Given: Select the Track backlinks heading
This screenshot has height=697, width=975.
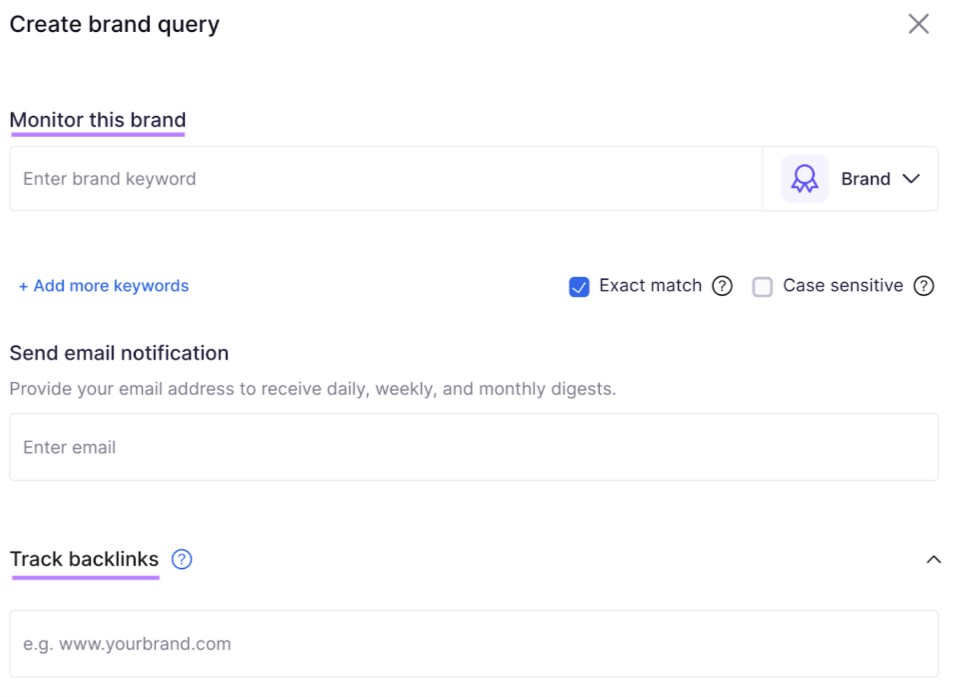Looking at the screenshot, I should tap(84, 559).
